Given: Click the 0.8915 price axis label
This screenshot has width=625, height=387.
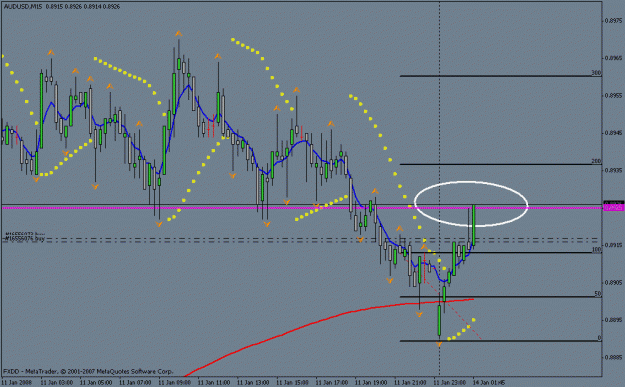Looking at the screenshot, I should click(613, 245).
